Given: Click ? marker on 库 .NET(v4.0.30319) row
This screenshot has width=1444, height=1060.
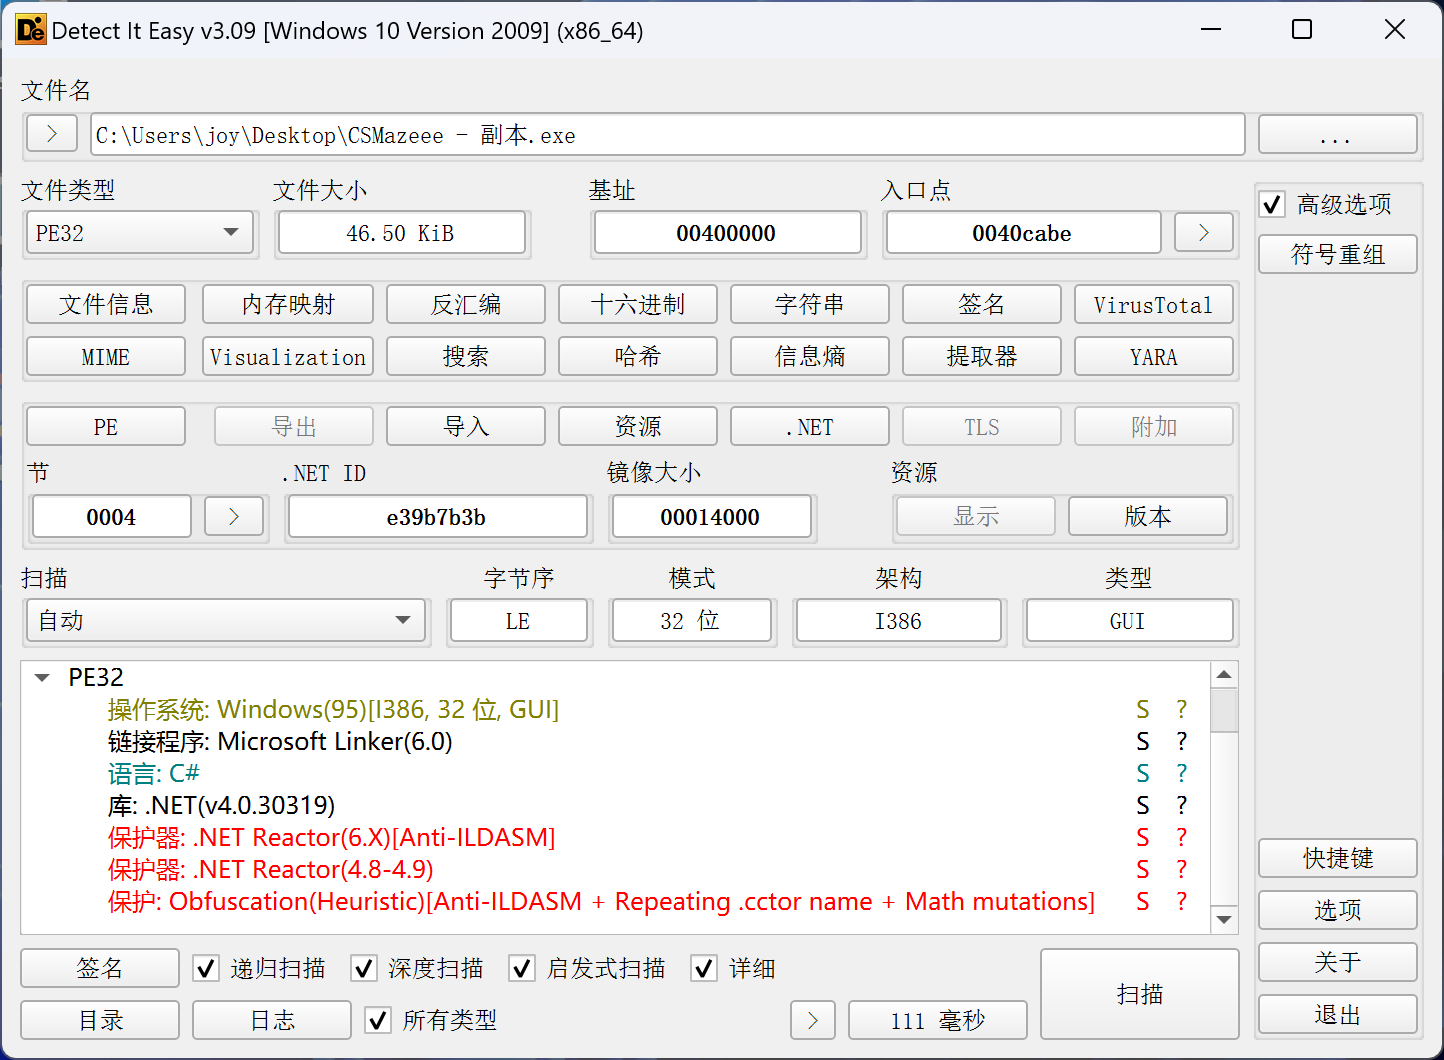Looking at the screenshot, I should point(1182,805).
